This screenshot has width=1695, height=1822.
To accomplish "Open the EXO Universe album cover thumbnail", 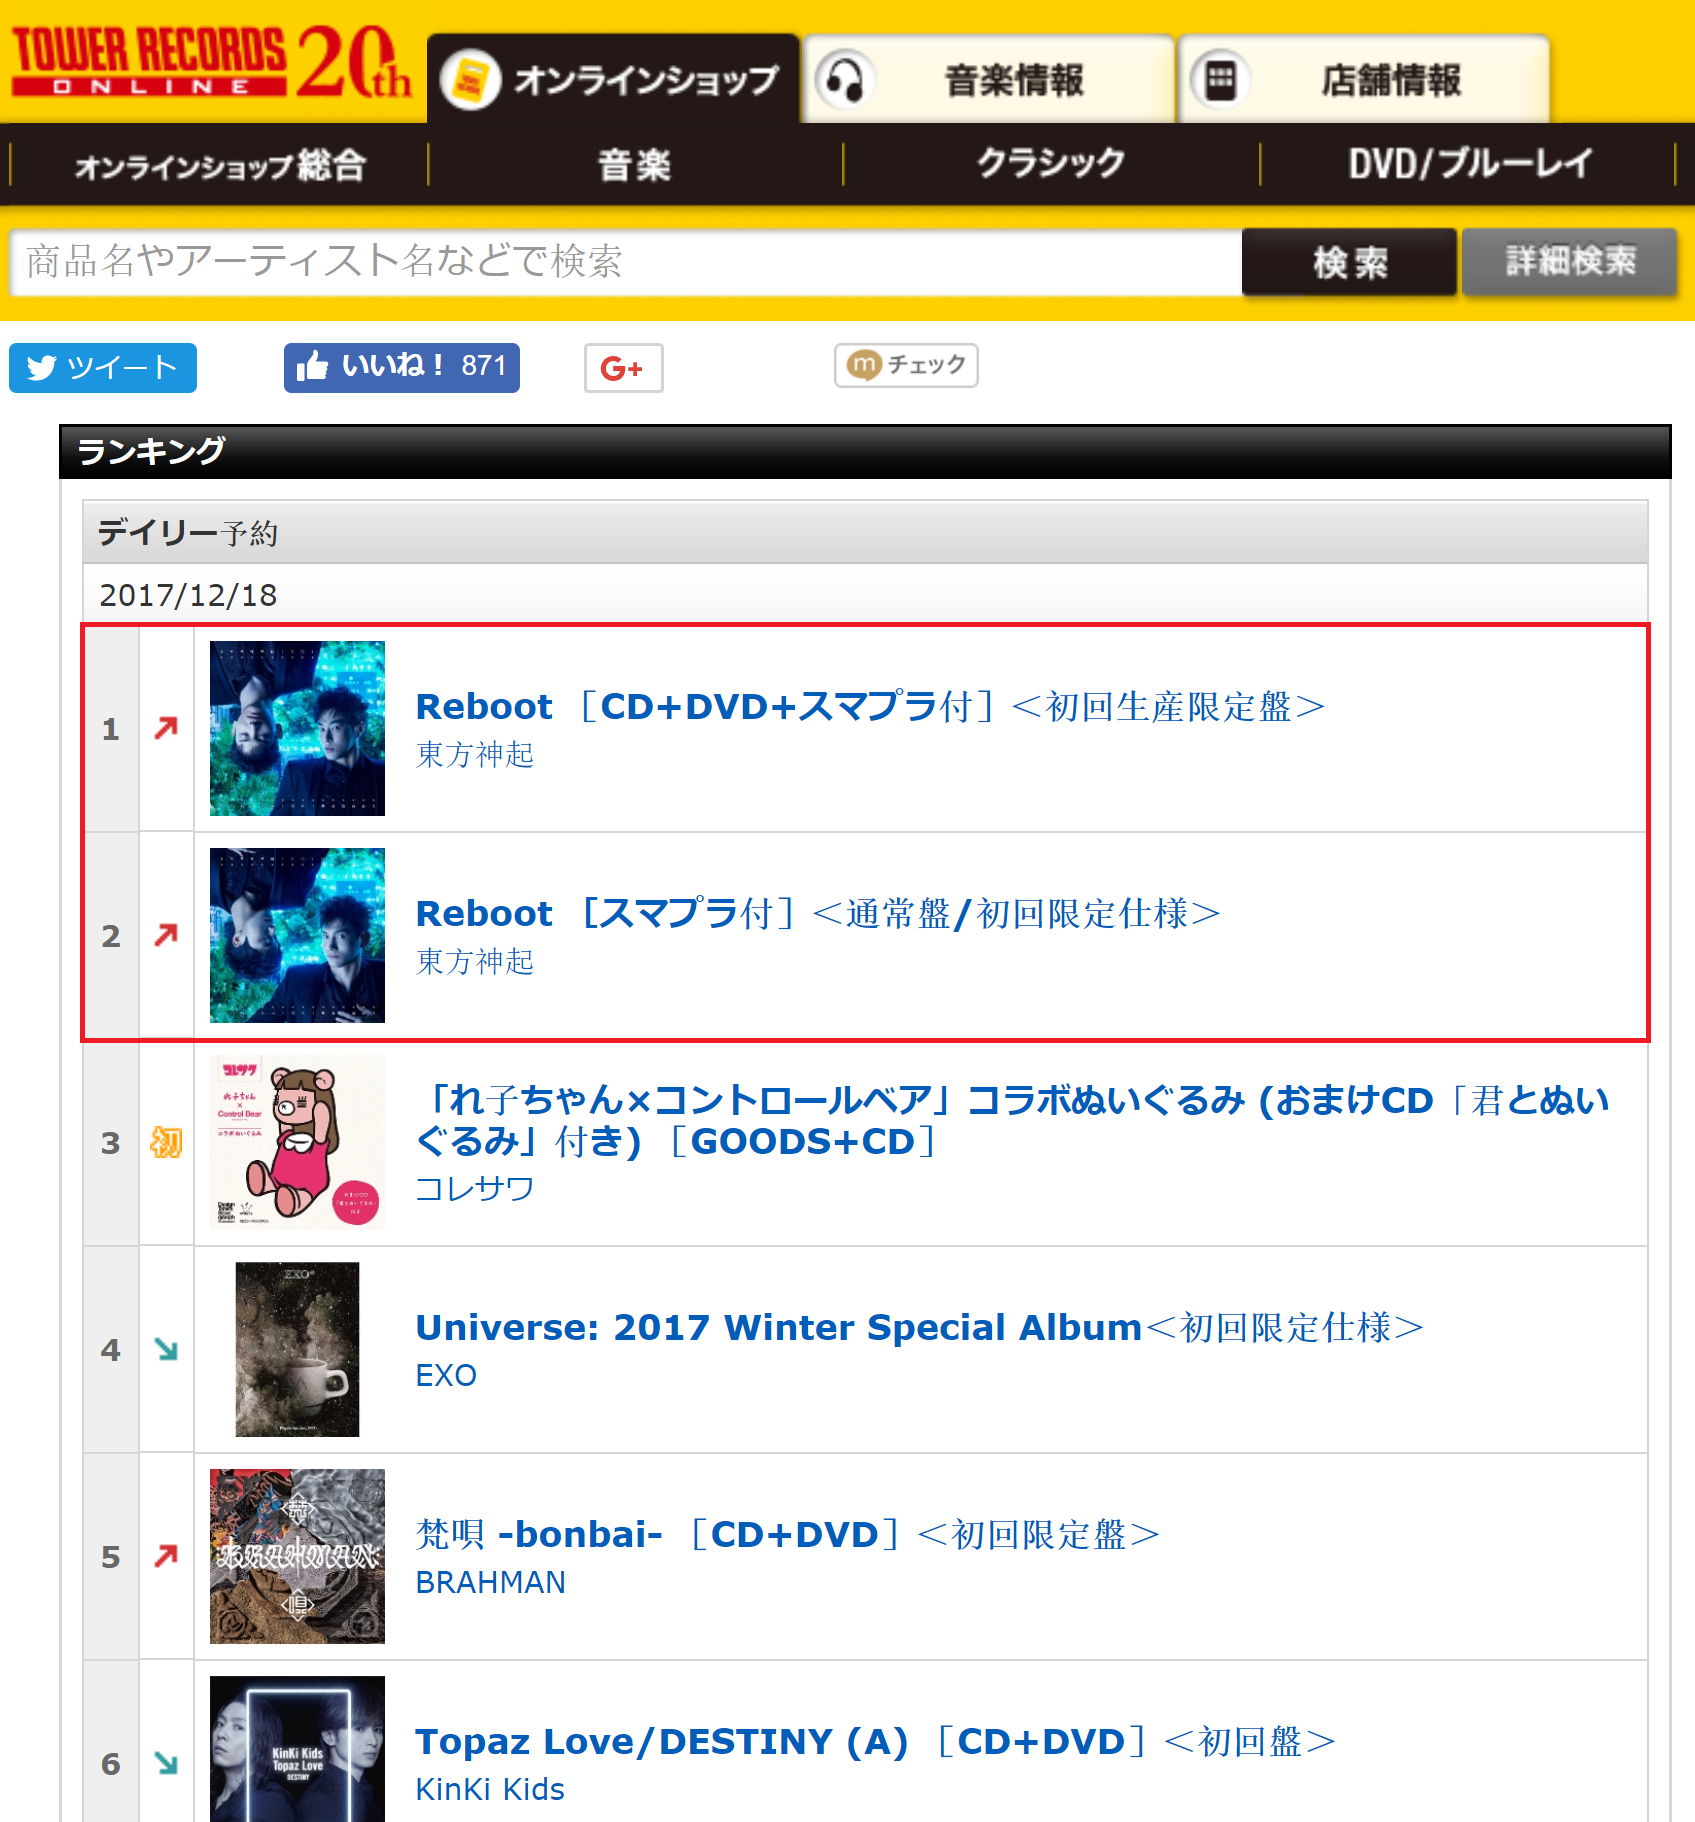I will click(297, 1349).
